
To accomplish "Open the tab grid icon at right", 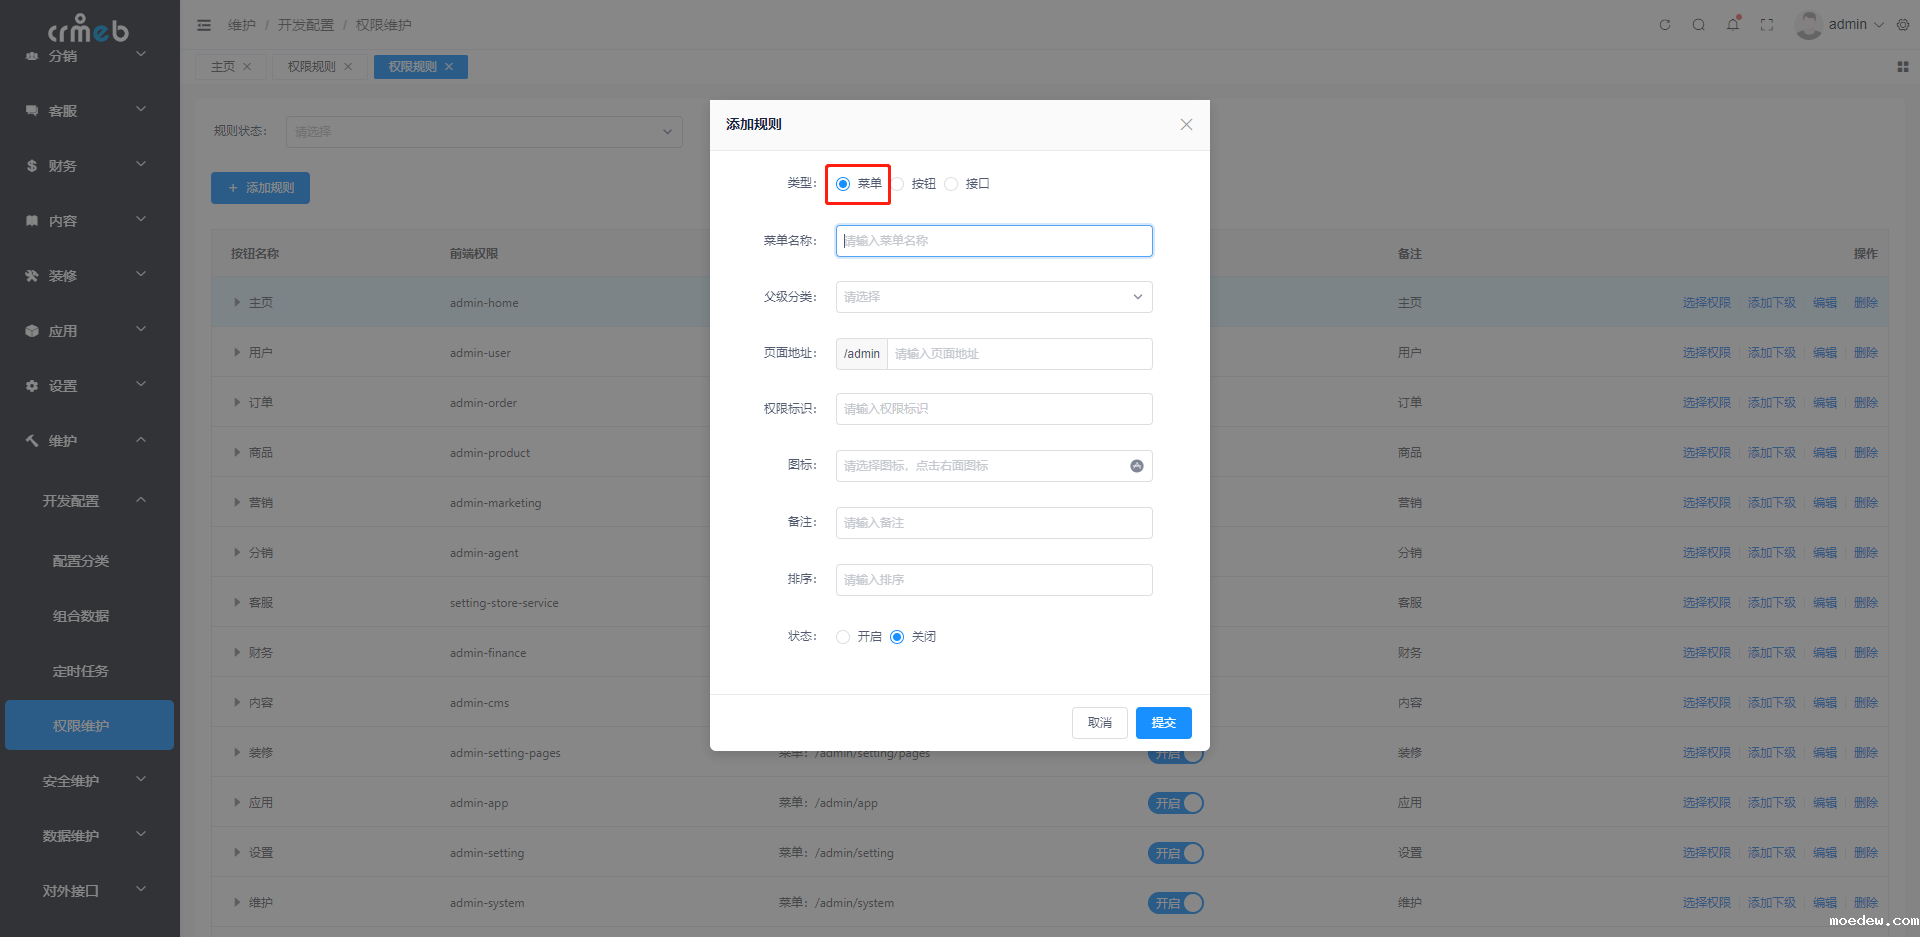I will tap(1902, 67).
